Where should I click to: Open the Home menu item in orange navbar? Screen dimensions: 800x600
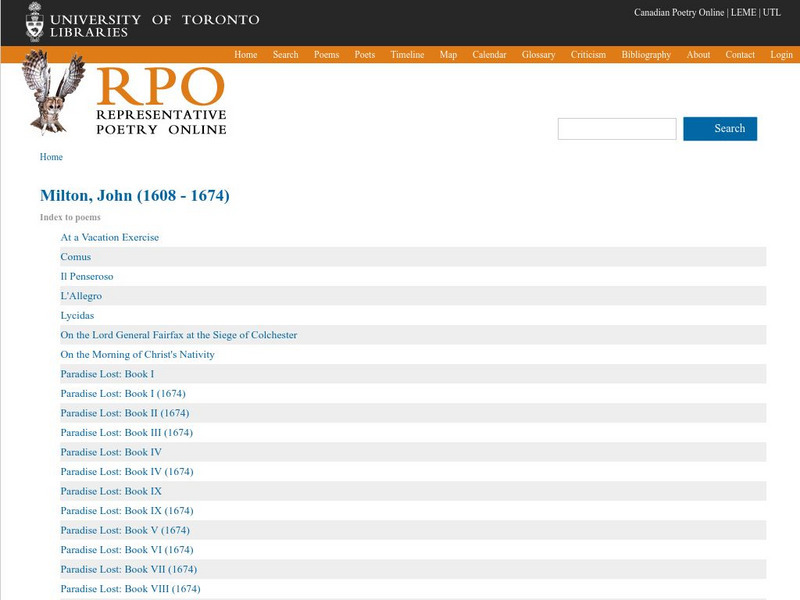coord(245,55)
